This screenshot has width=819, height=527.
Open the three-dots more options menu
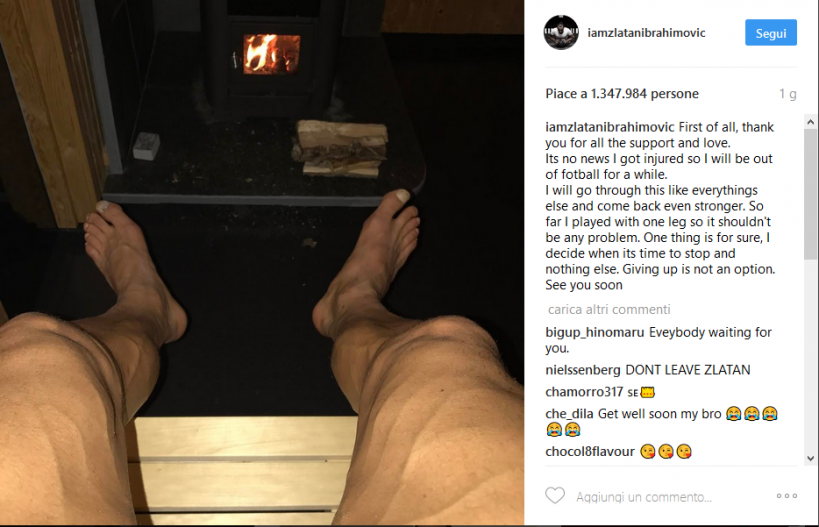787,496
